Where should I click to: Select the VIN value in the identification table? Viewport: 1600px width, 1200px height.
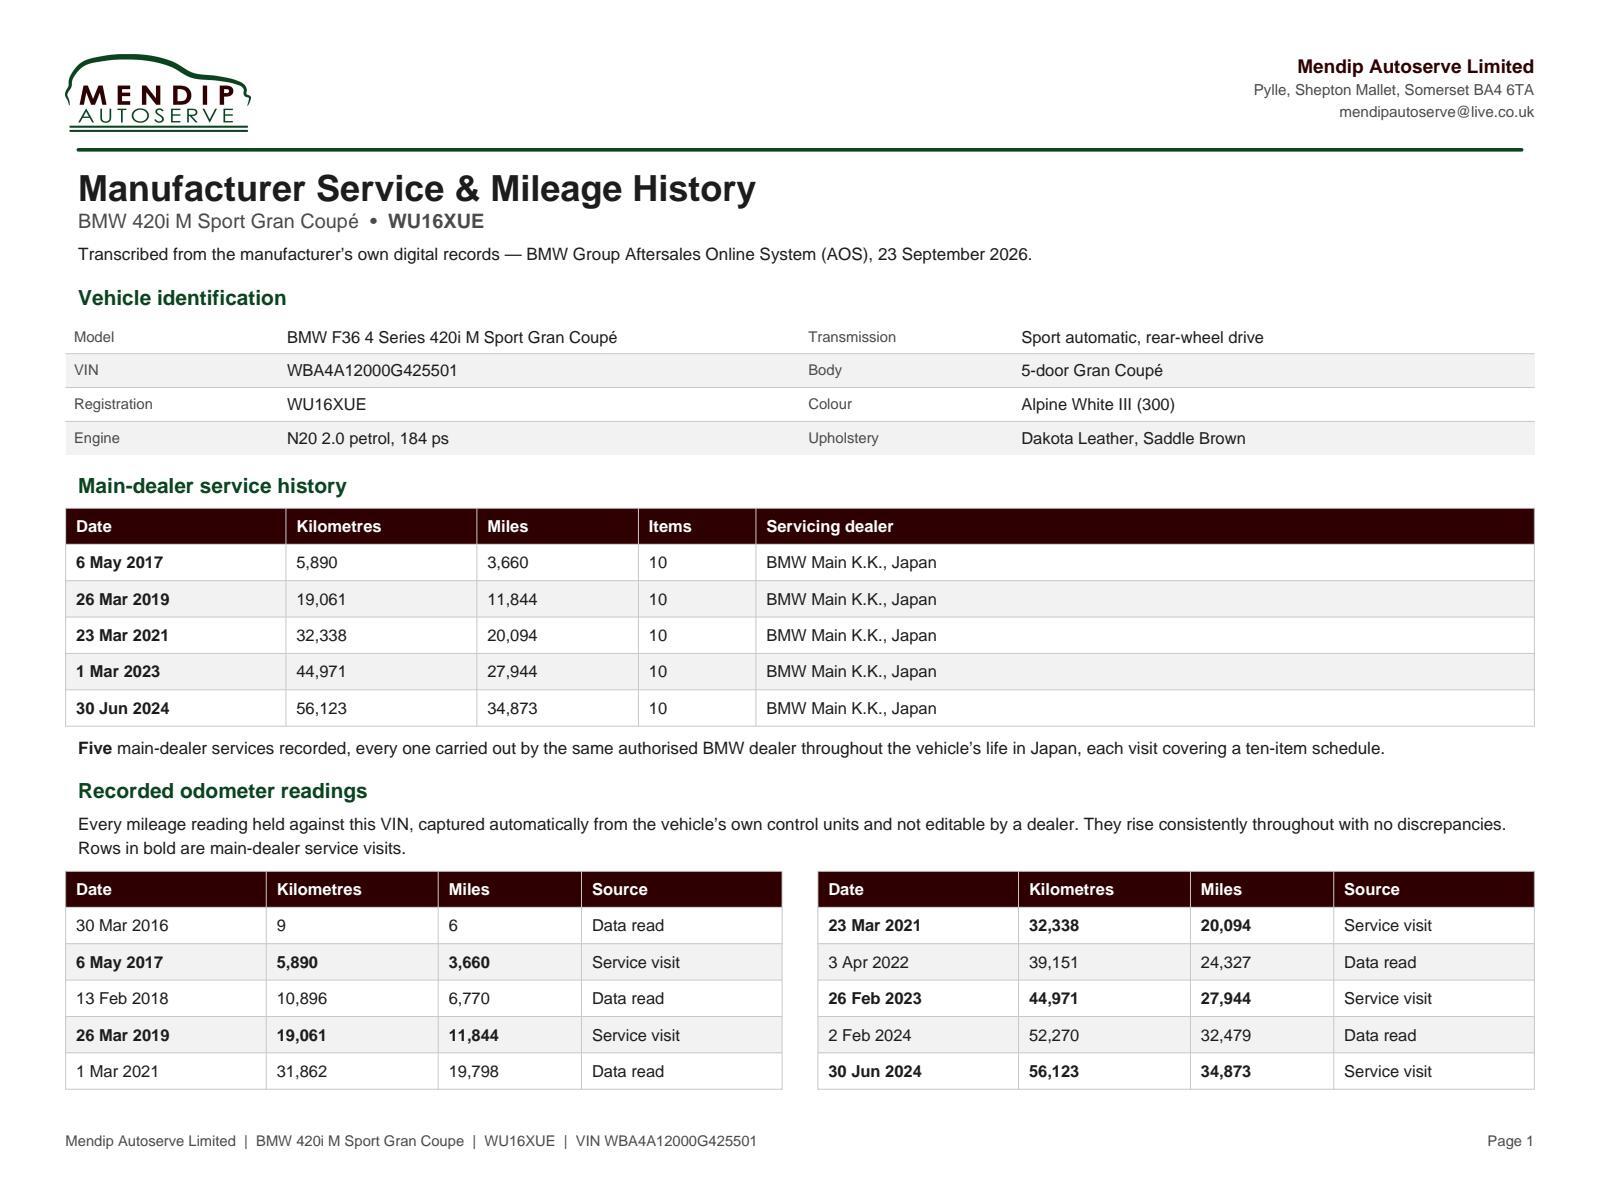pyautogui.click(x=372, y=371)
